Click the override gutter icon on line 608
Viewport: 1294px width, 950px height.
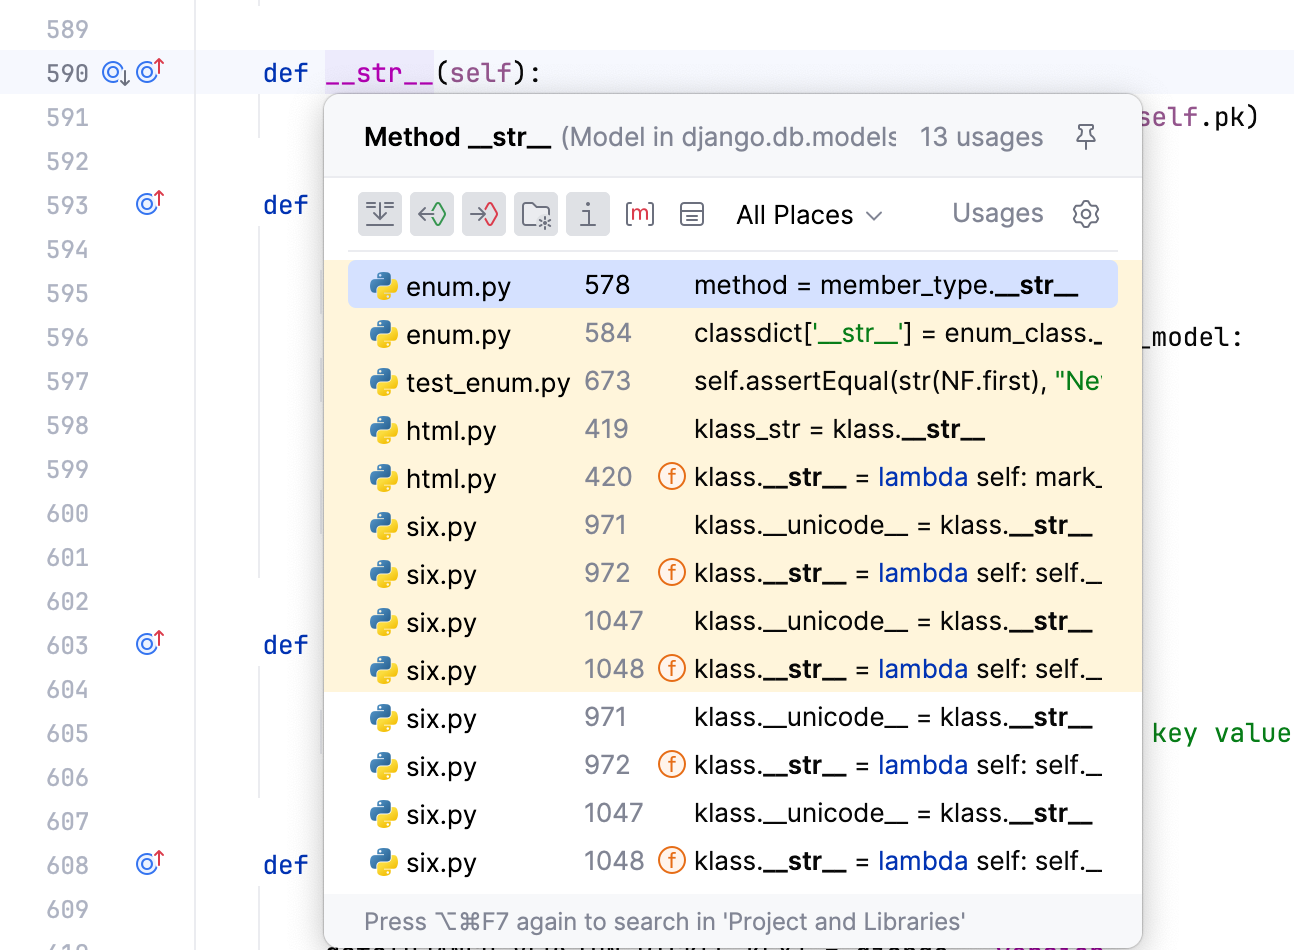click(149, 863)
